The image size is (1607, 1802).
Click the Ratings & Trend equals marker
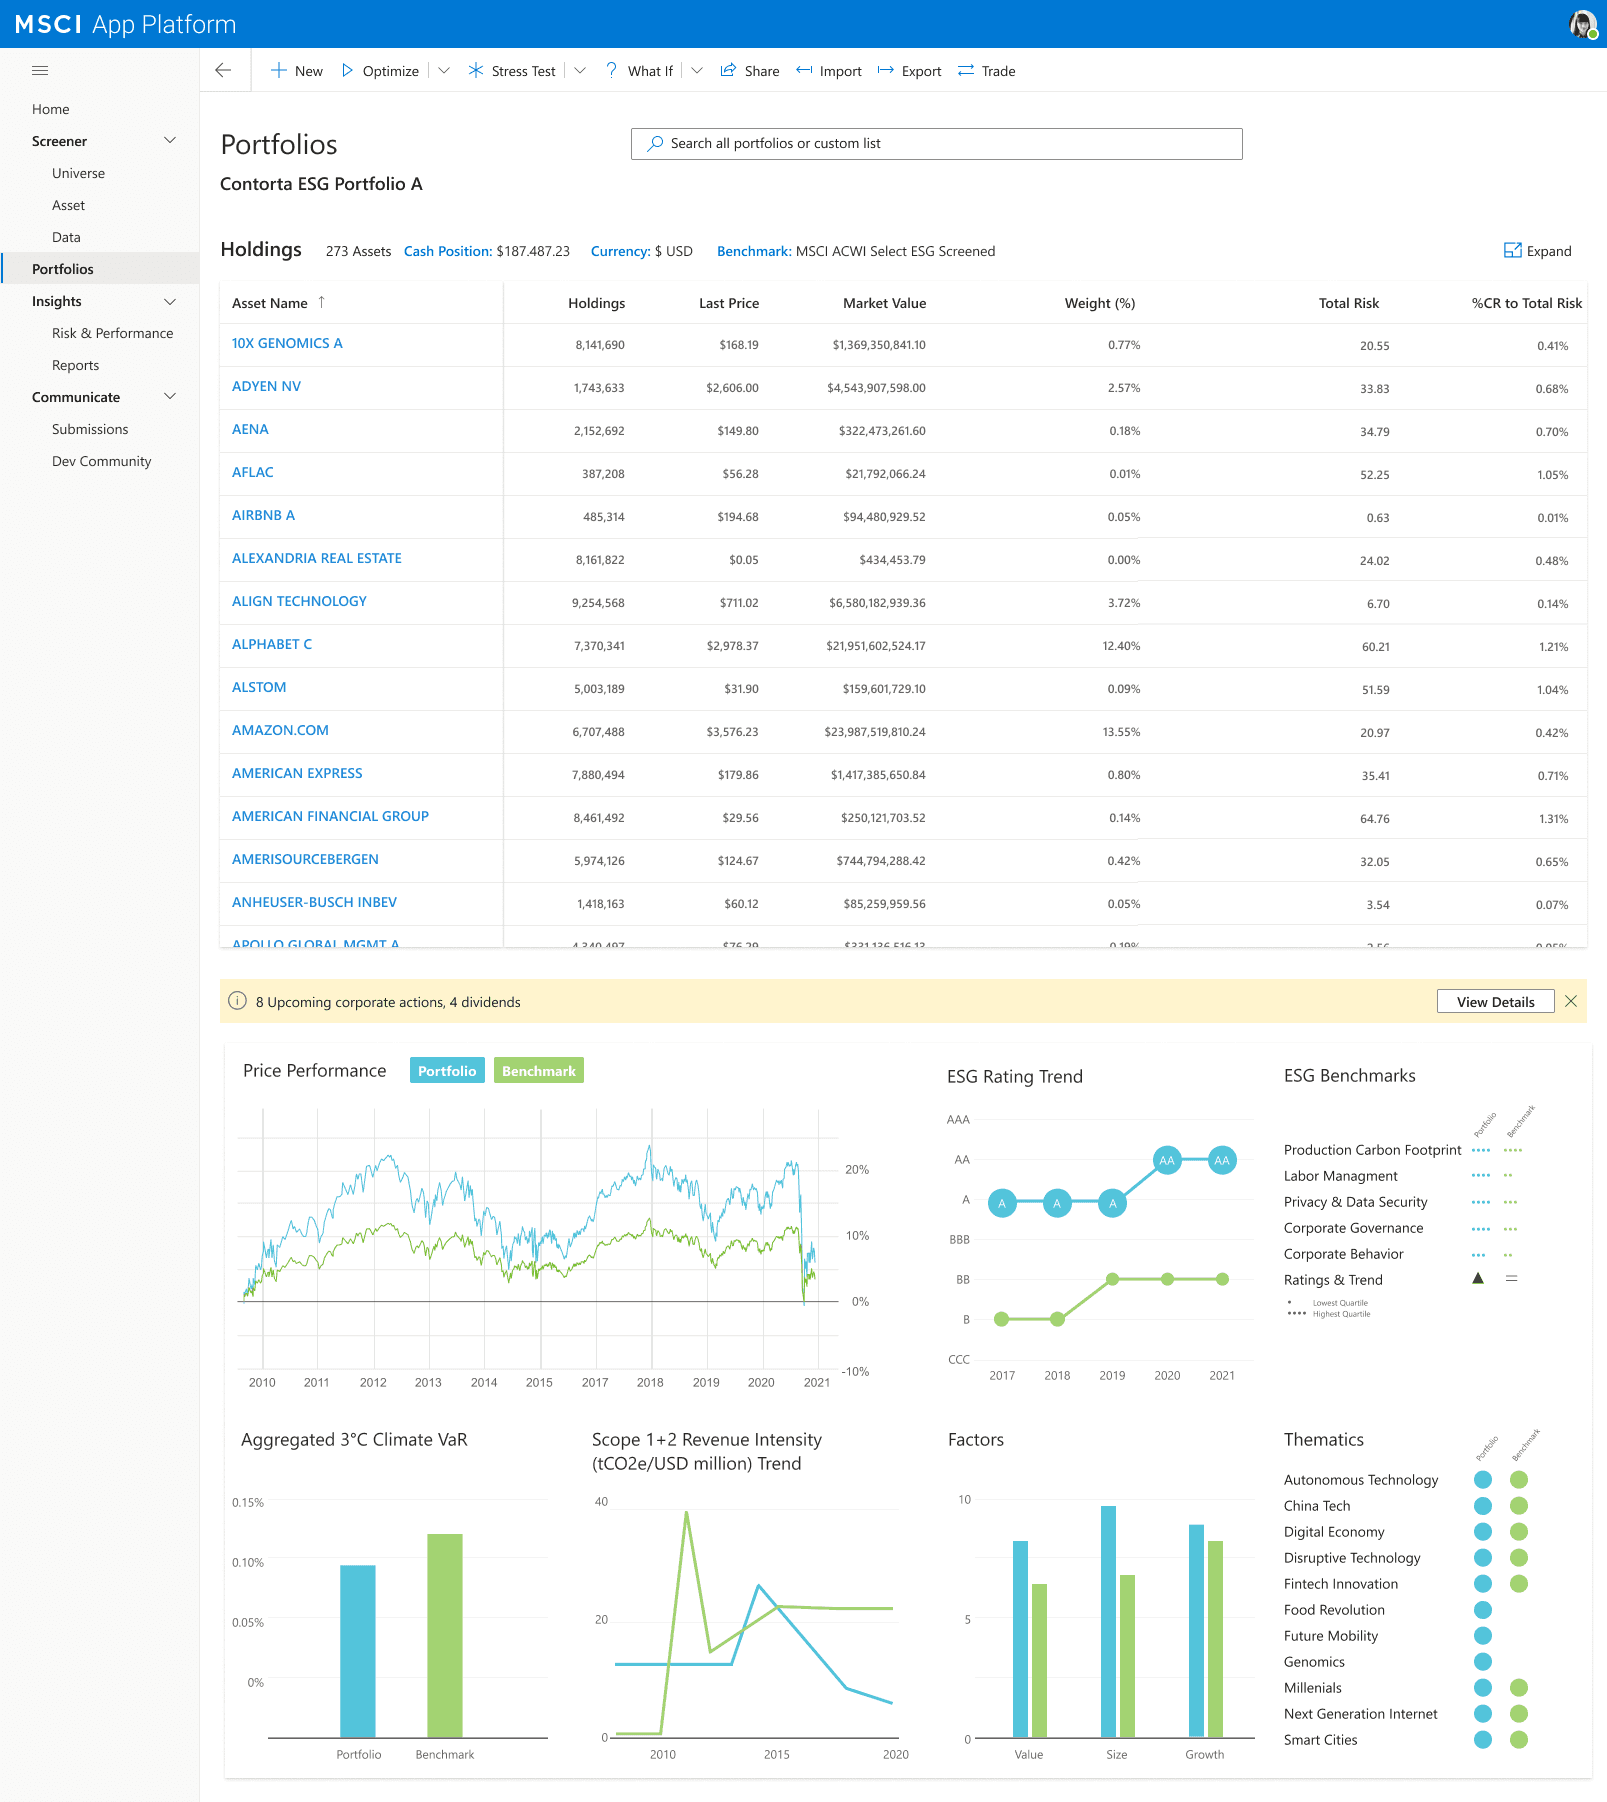click(1512, 1279)
